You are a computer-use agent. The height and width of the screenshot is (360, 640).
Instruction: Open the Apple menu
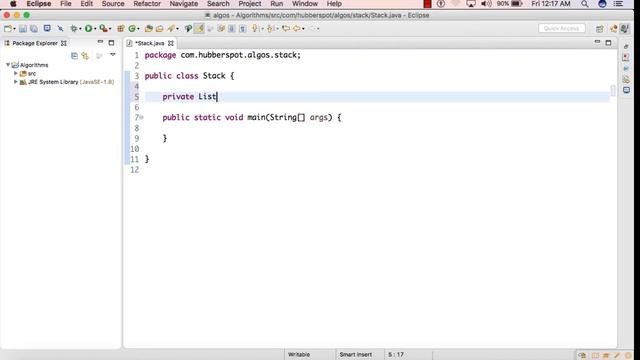point(13,4)
